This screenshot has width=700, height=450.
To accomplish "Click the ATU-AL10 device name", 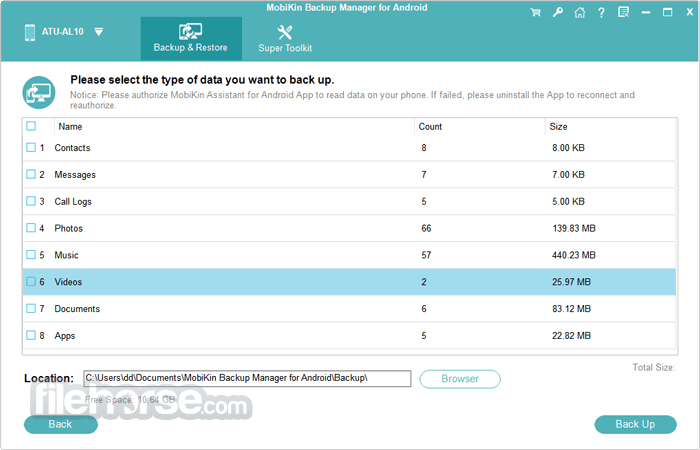I will [x=62, y=32].
